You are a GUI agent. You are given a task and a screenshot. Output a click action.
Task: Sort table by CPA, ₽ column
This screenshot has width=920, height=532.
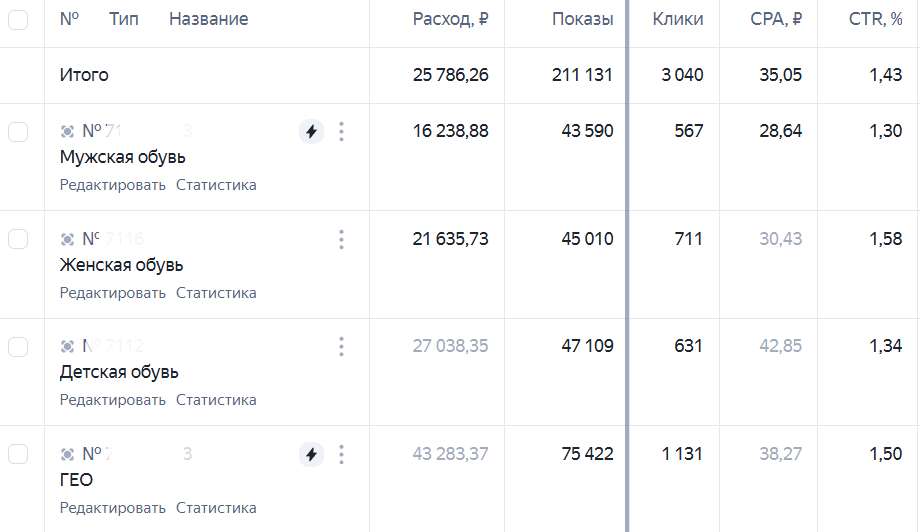776,19
